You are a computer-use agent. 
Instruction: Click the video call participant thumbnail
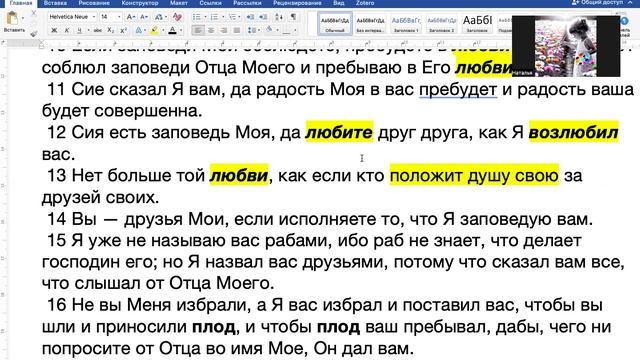pos(566,46)
